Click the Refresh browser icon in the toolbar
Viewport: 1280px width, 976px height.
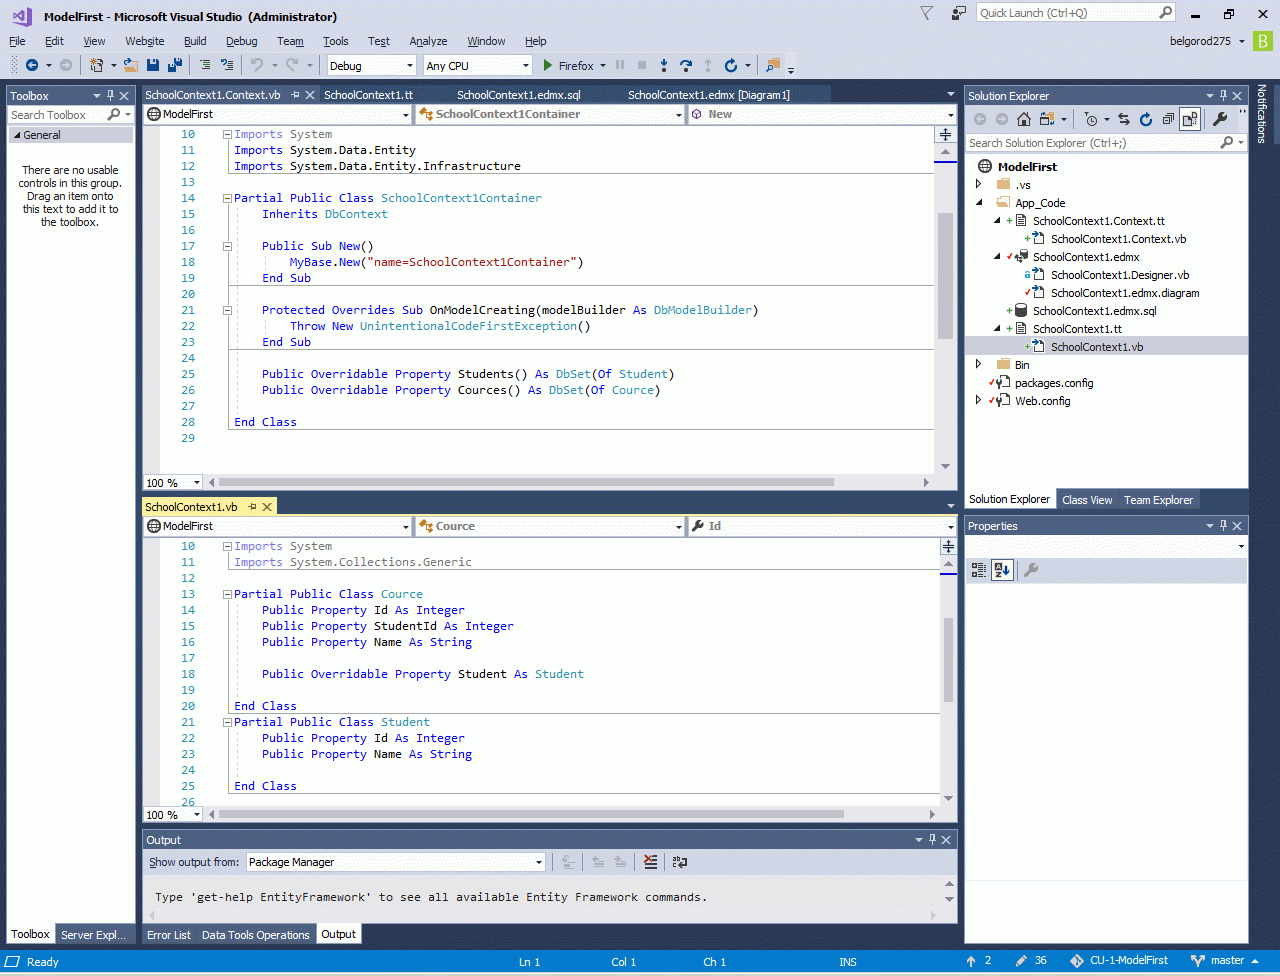pyautogui.click(x=731, y=65)
